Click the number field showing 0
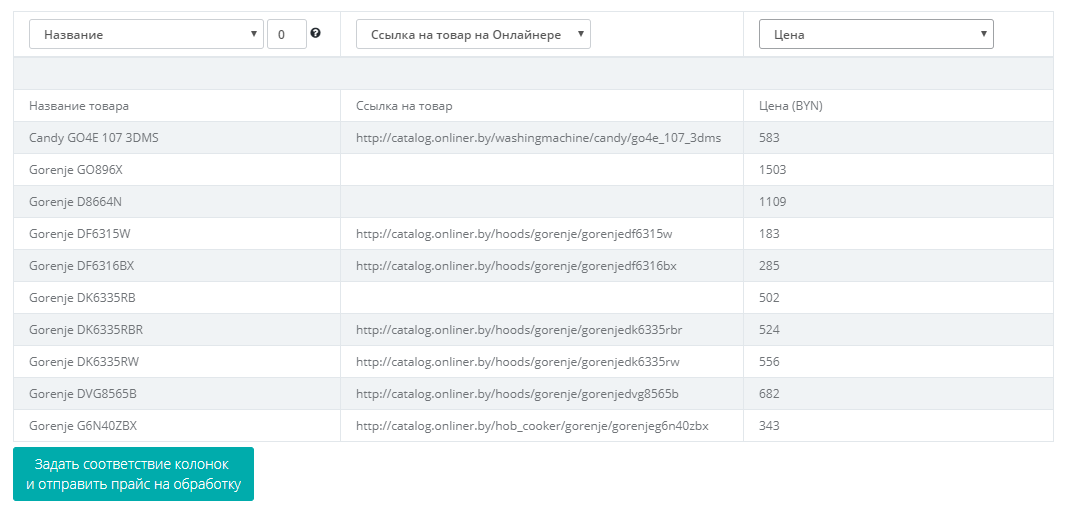The height and width of the screenshot is (511, 1065). (x=287, y=34)
